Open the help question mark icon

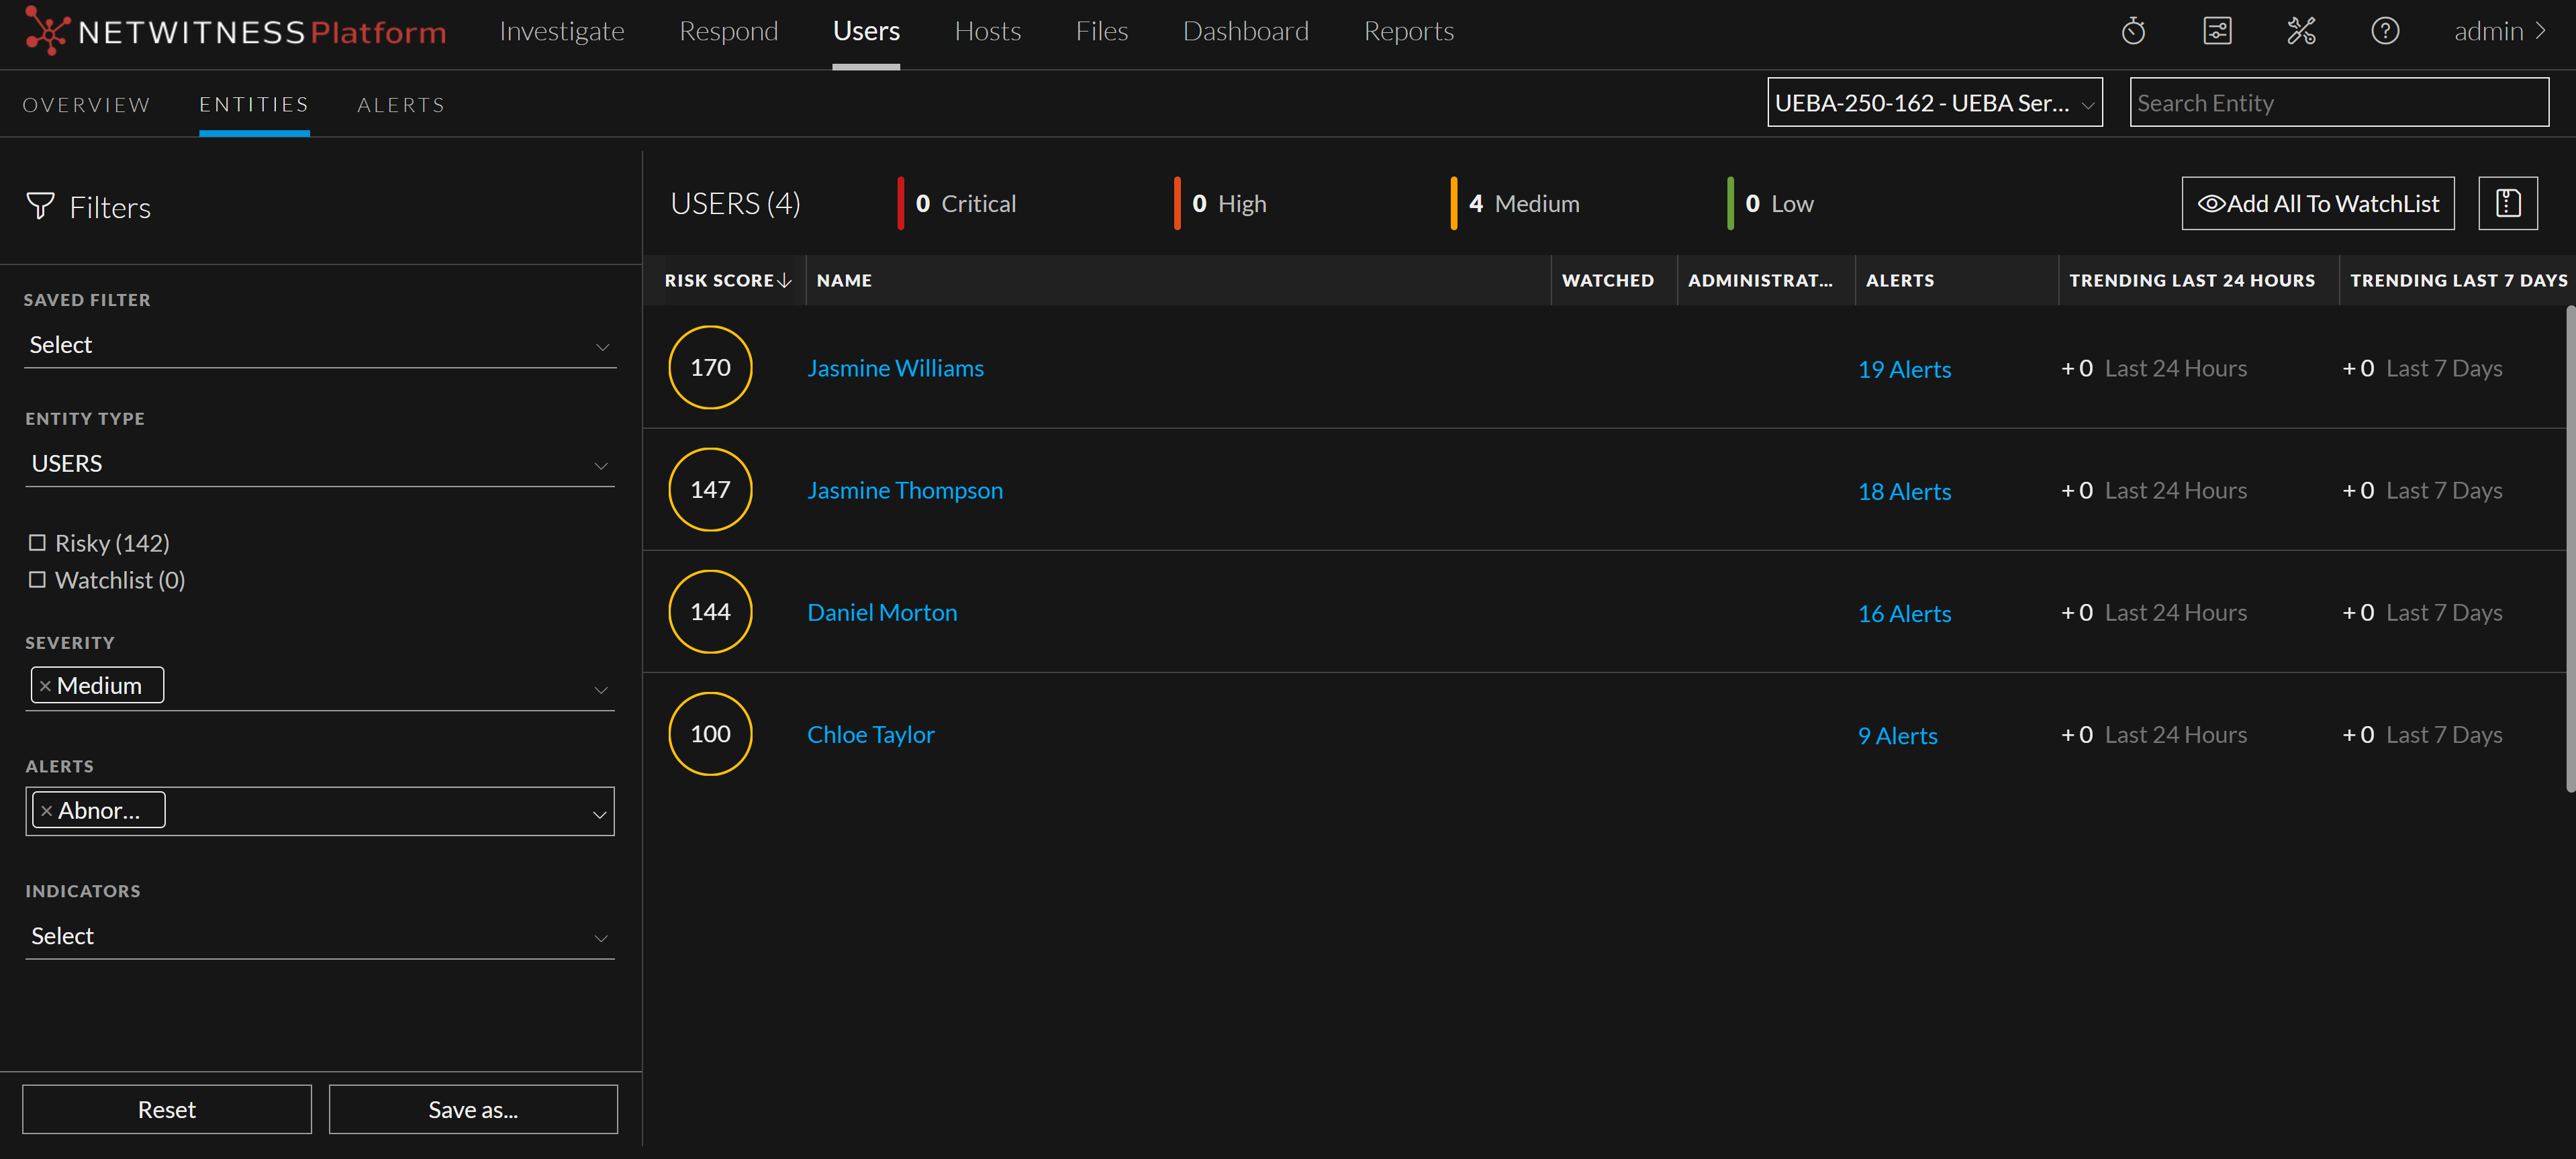[2385, 32]
